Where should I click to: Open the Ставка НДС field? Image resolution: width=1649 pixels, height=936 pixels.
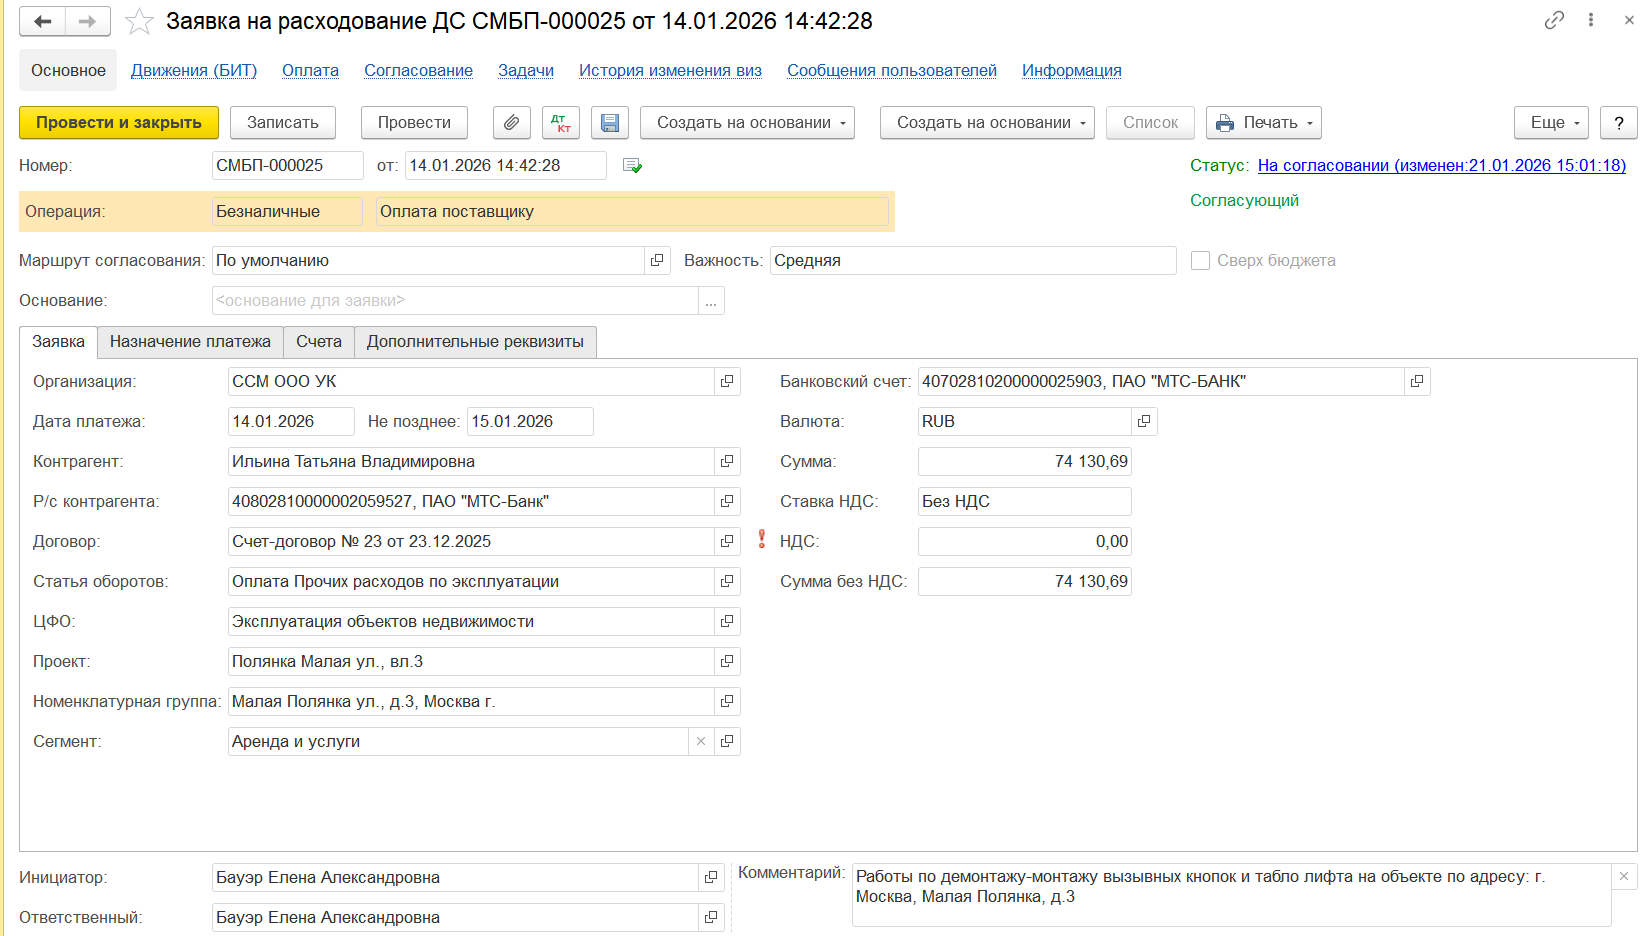tap(1025, 502)
